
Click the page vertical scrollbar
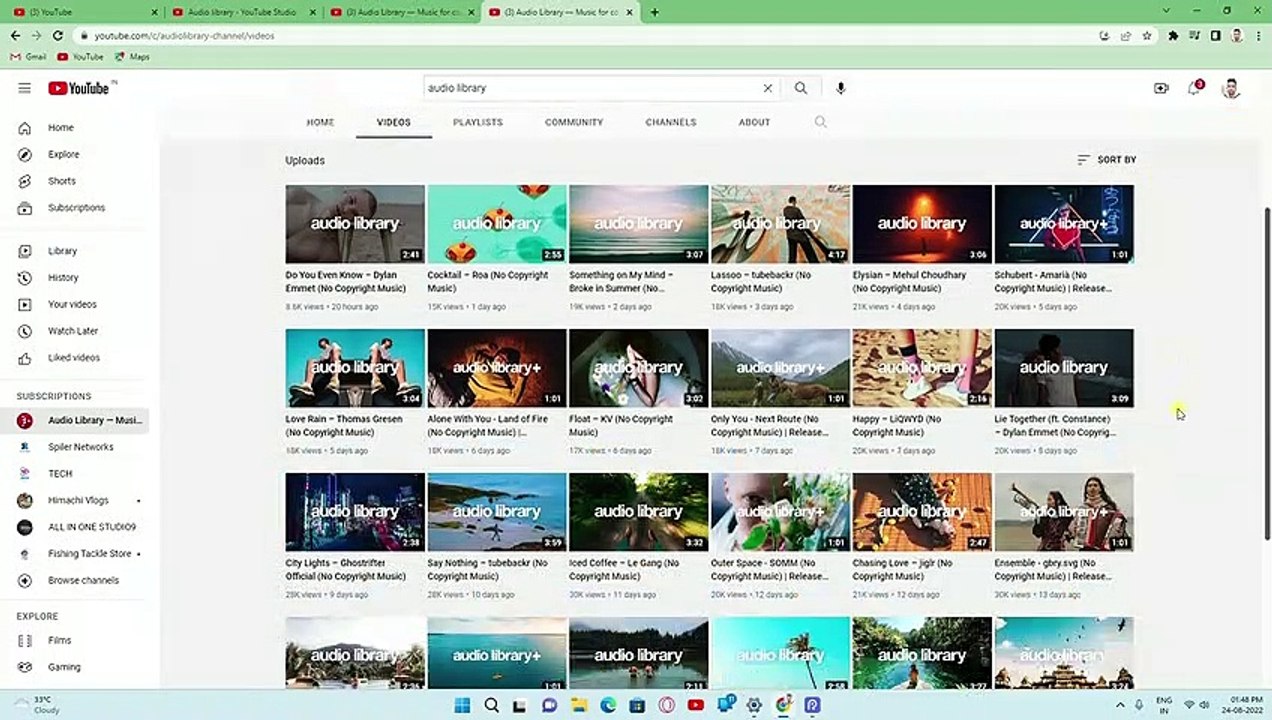pos(1267,375)
